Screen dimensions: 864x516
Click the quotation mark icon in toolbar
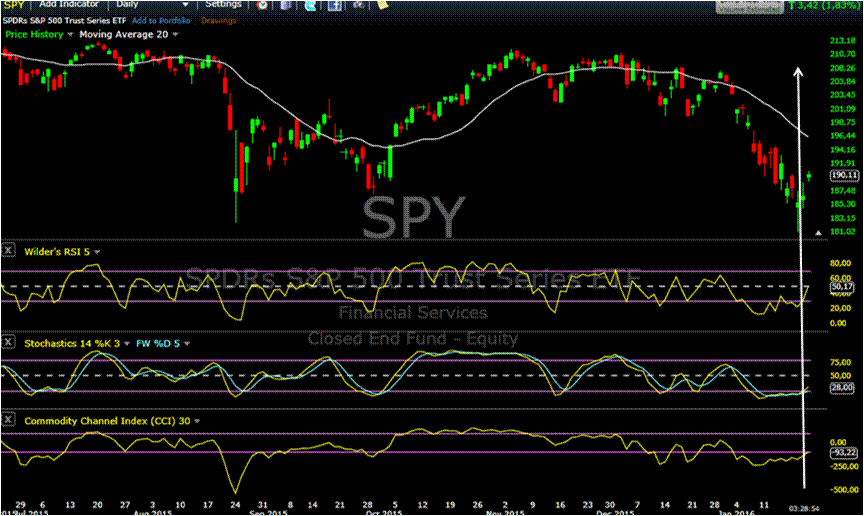tap(358, 4)
